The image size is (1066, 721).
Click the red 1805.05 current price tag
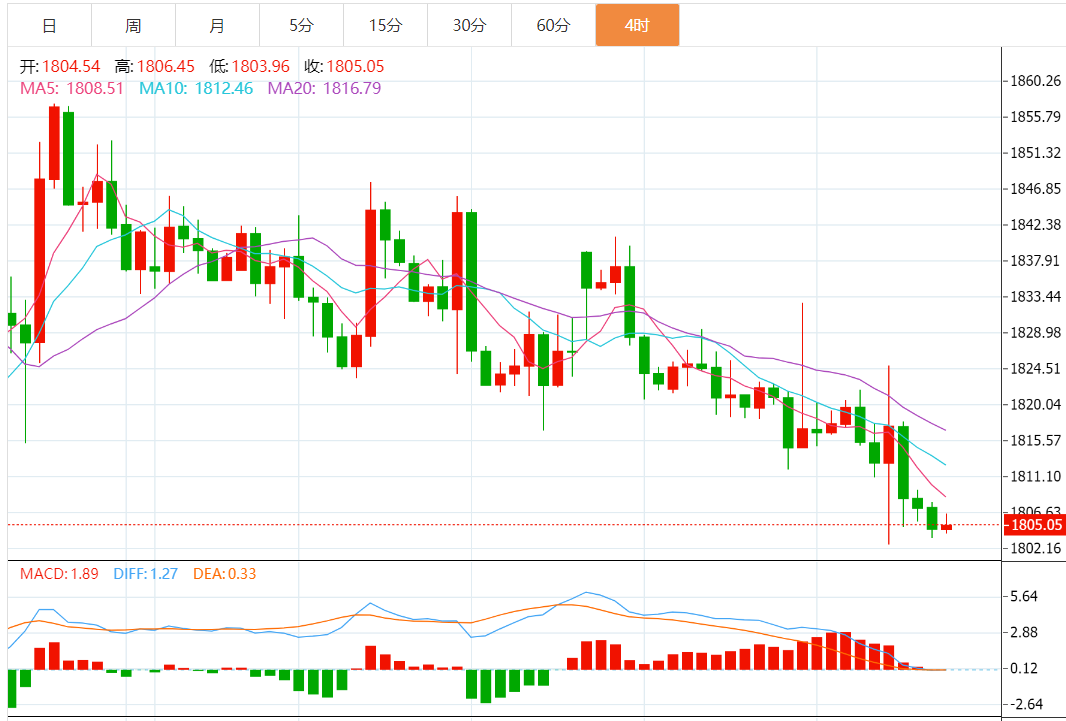(1034, 525)
